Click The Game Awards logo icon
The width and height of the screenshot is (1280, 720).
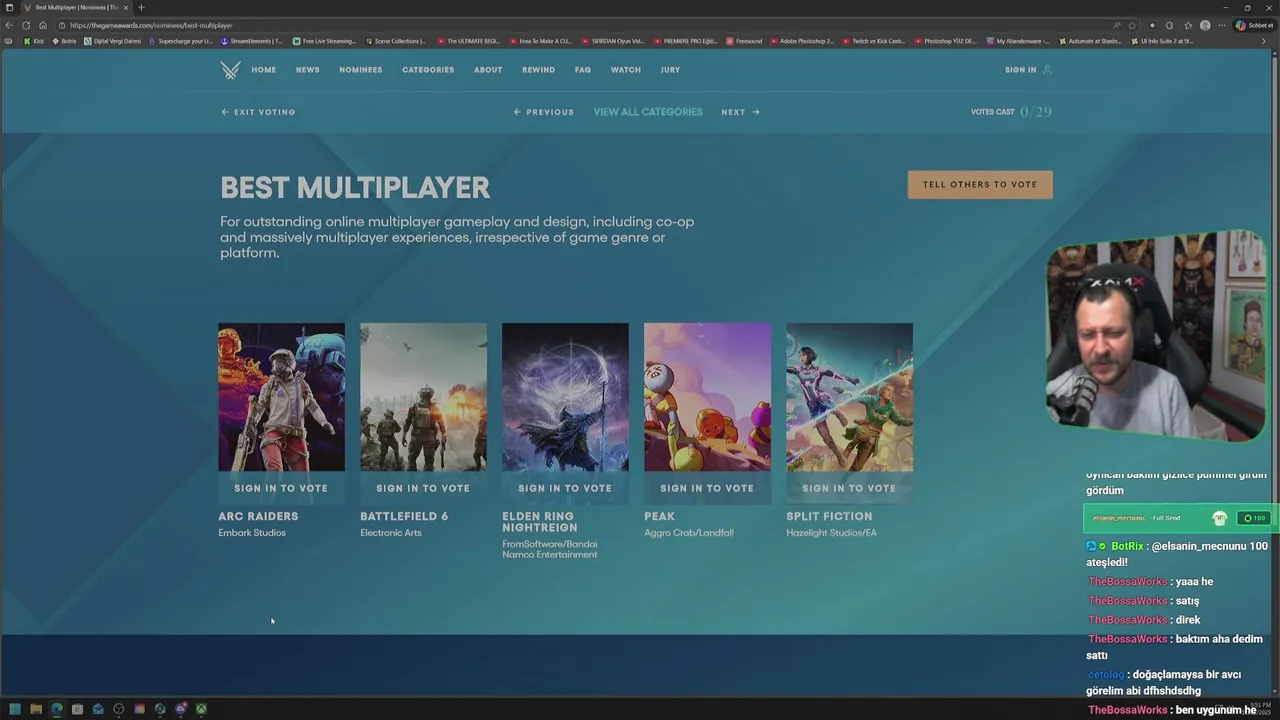230,70
